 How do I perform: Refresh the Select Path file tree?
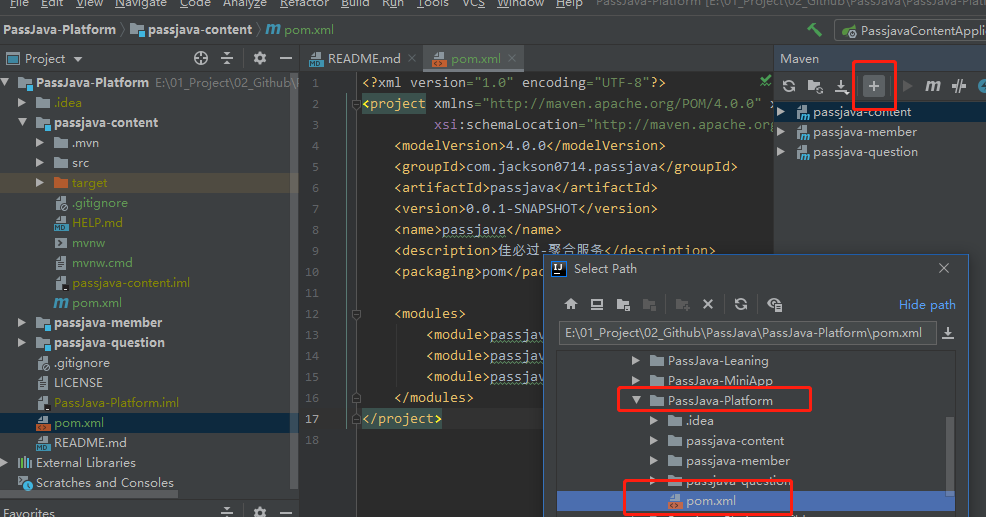740,304
